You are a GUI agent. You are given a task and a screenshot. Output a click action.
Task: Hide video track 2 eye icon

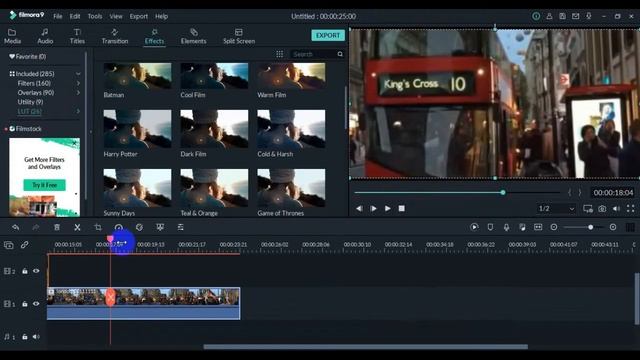click(x=36, y=271)
